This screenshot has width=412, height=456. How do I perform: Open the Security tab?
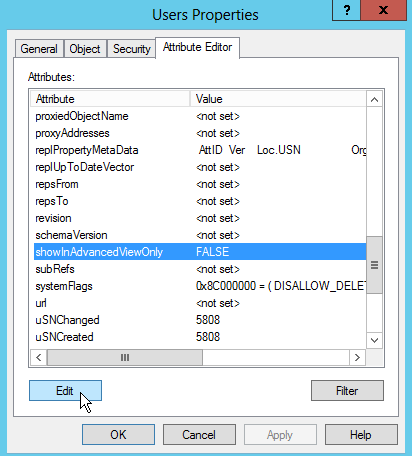(132, 49)
